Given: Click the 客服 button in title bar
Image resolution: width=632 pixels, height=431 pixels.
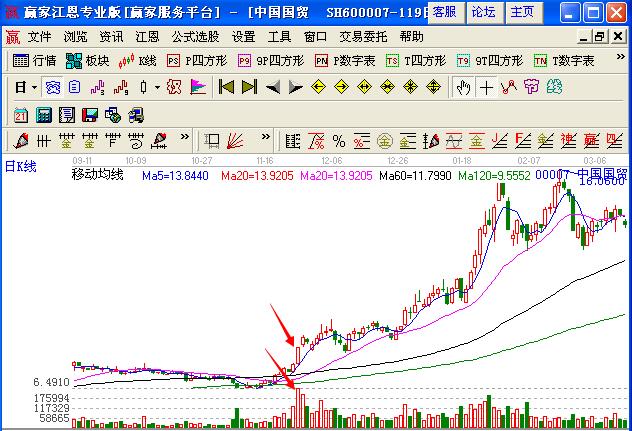Looking at the screenshot, I should [446, 12].
